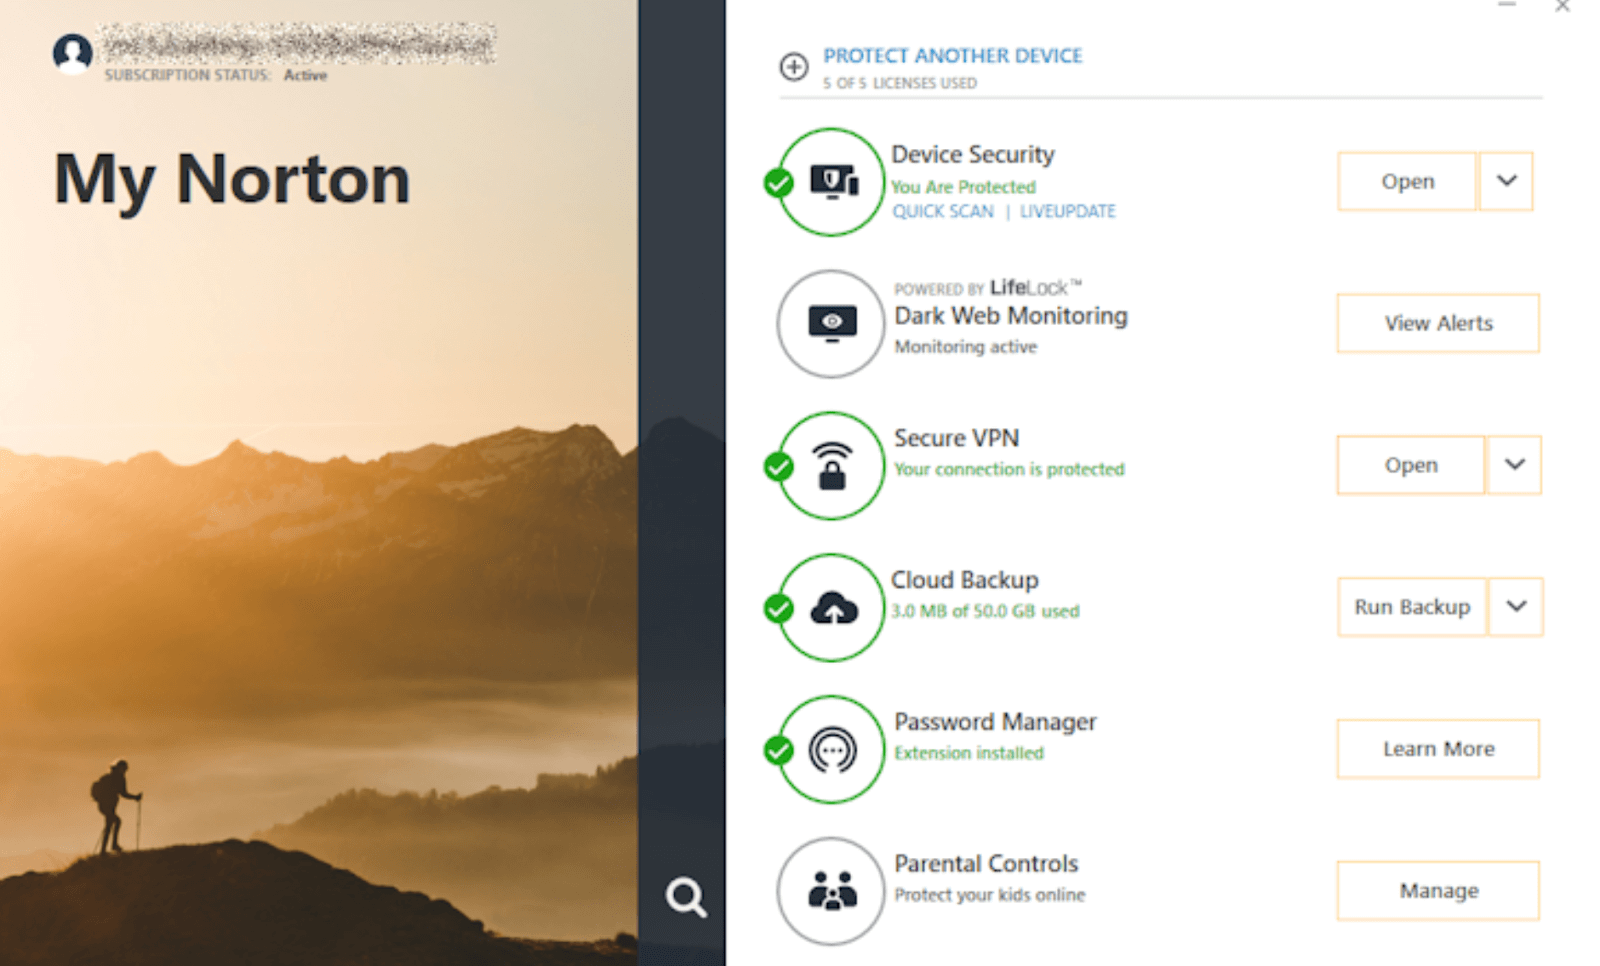
Task: Click the Secure VPN lock icon
Action: click(x=831, y=466)
